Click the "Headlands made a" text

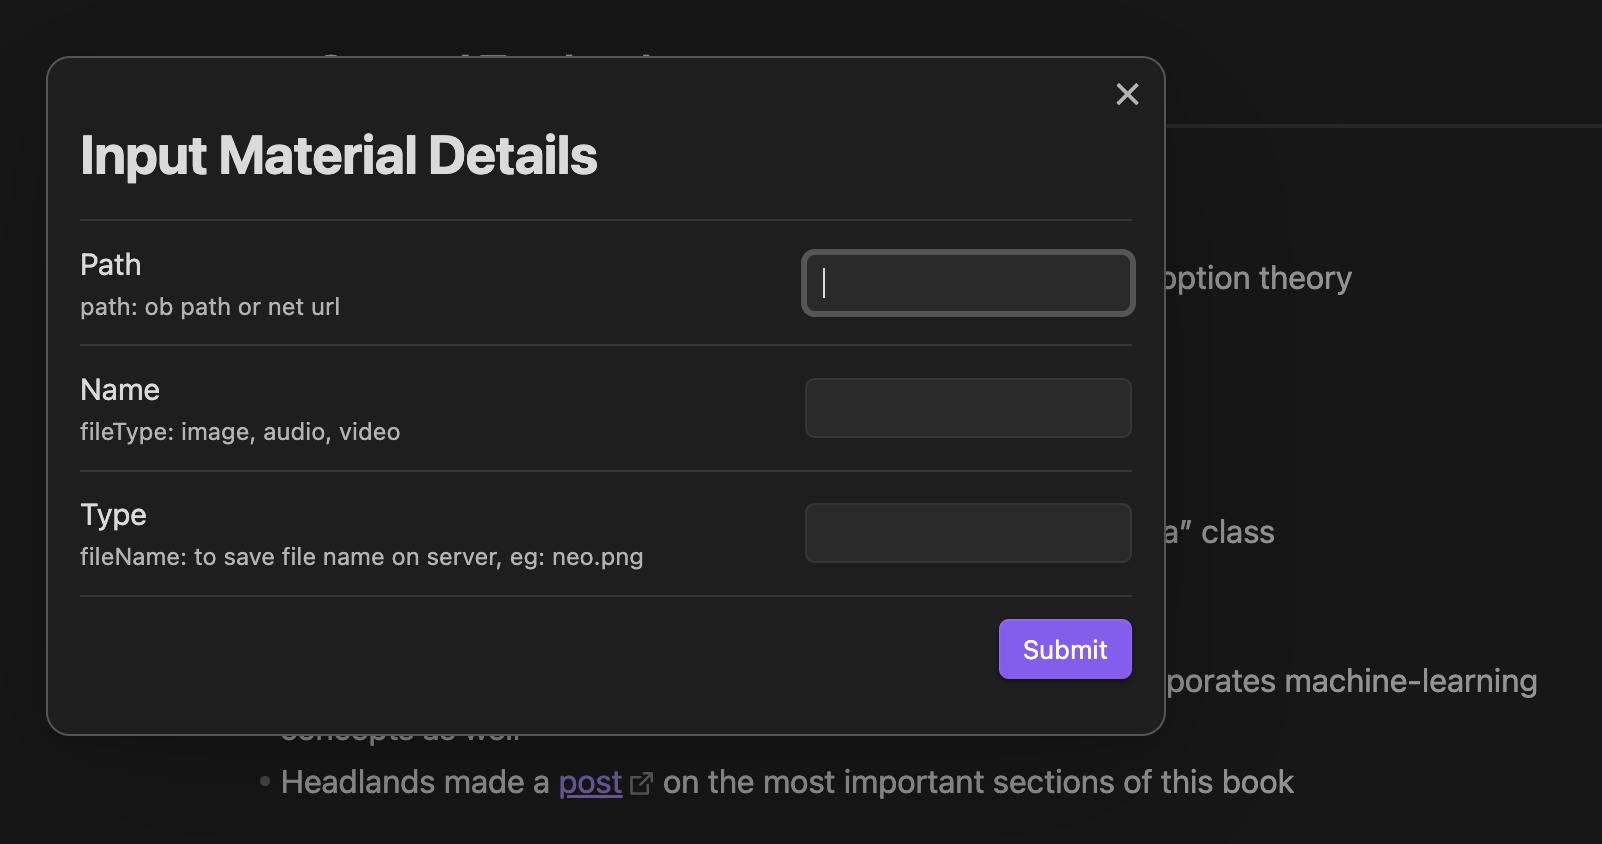point(414,782)
